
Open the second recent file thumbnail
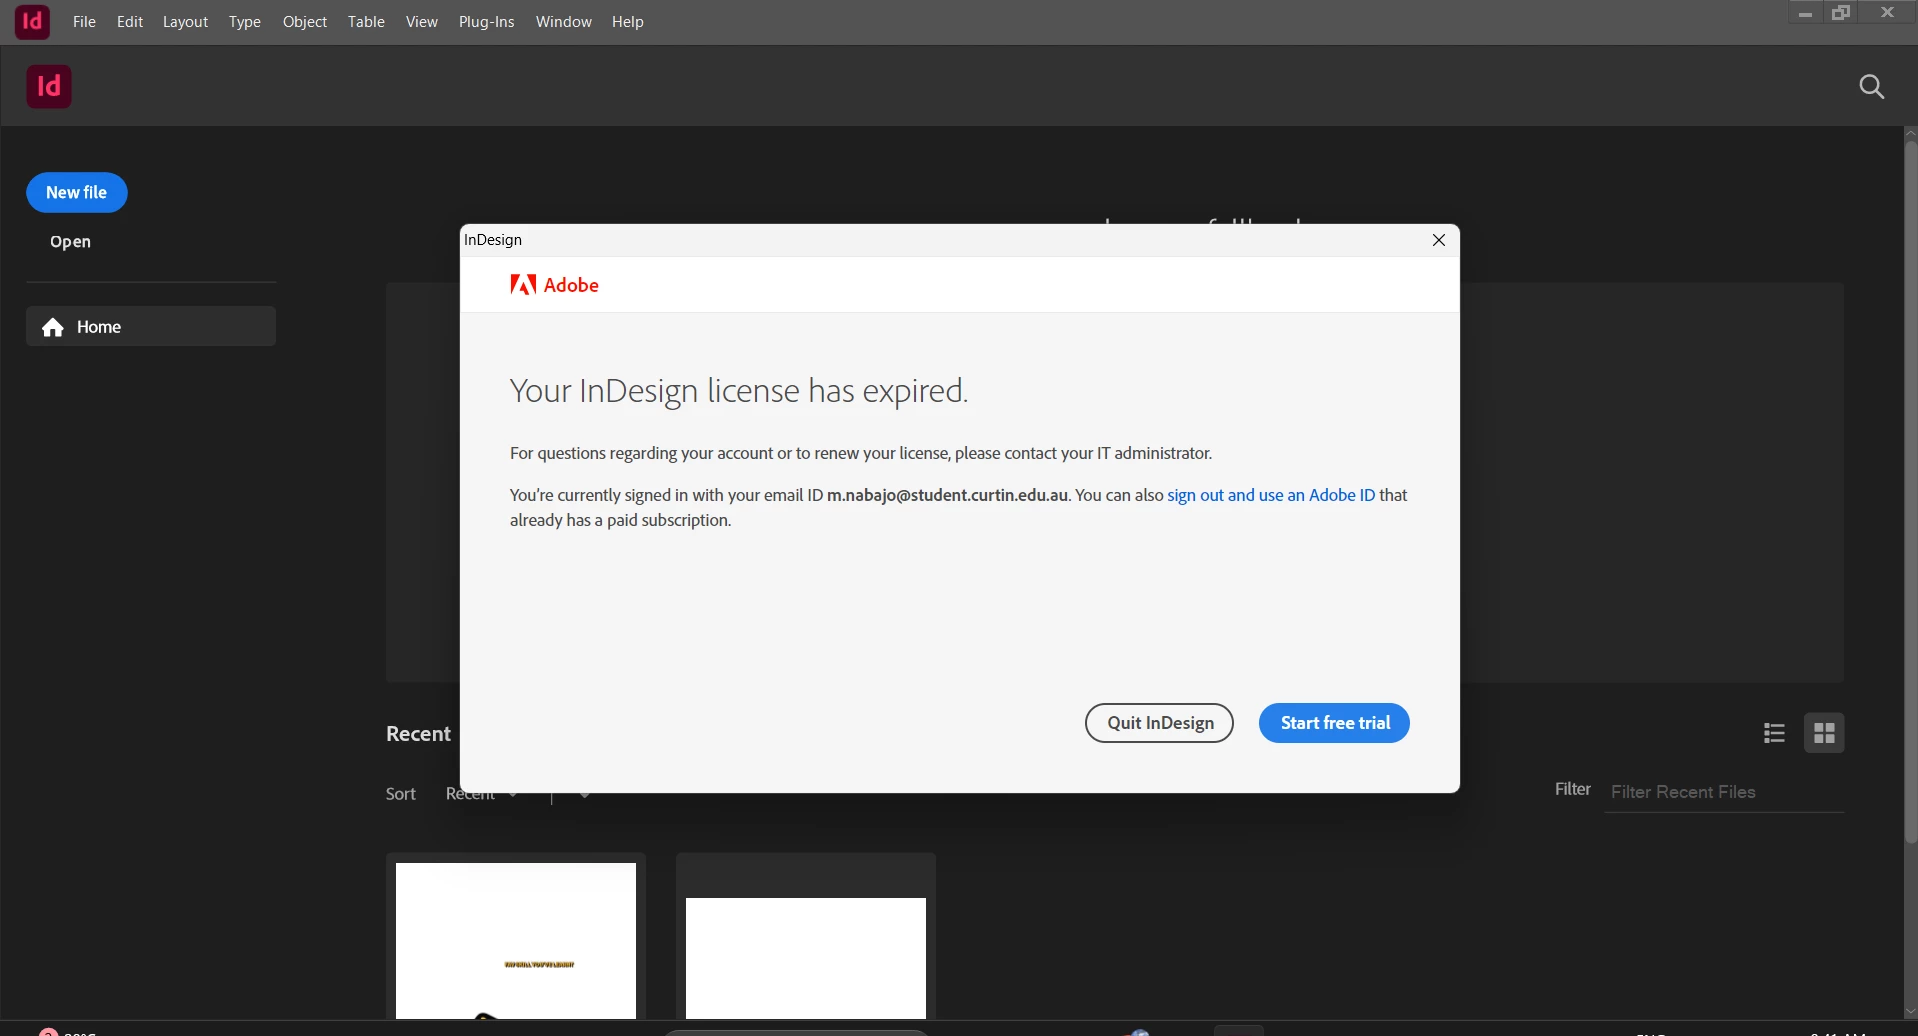[x=806, y=937]
